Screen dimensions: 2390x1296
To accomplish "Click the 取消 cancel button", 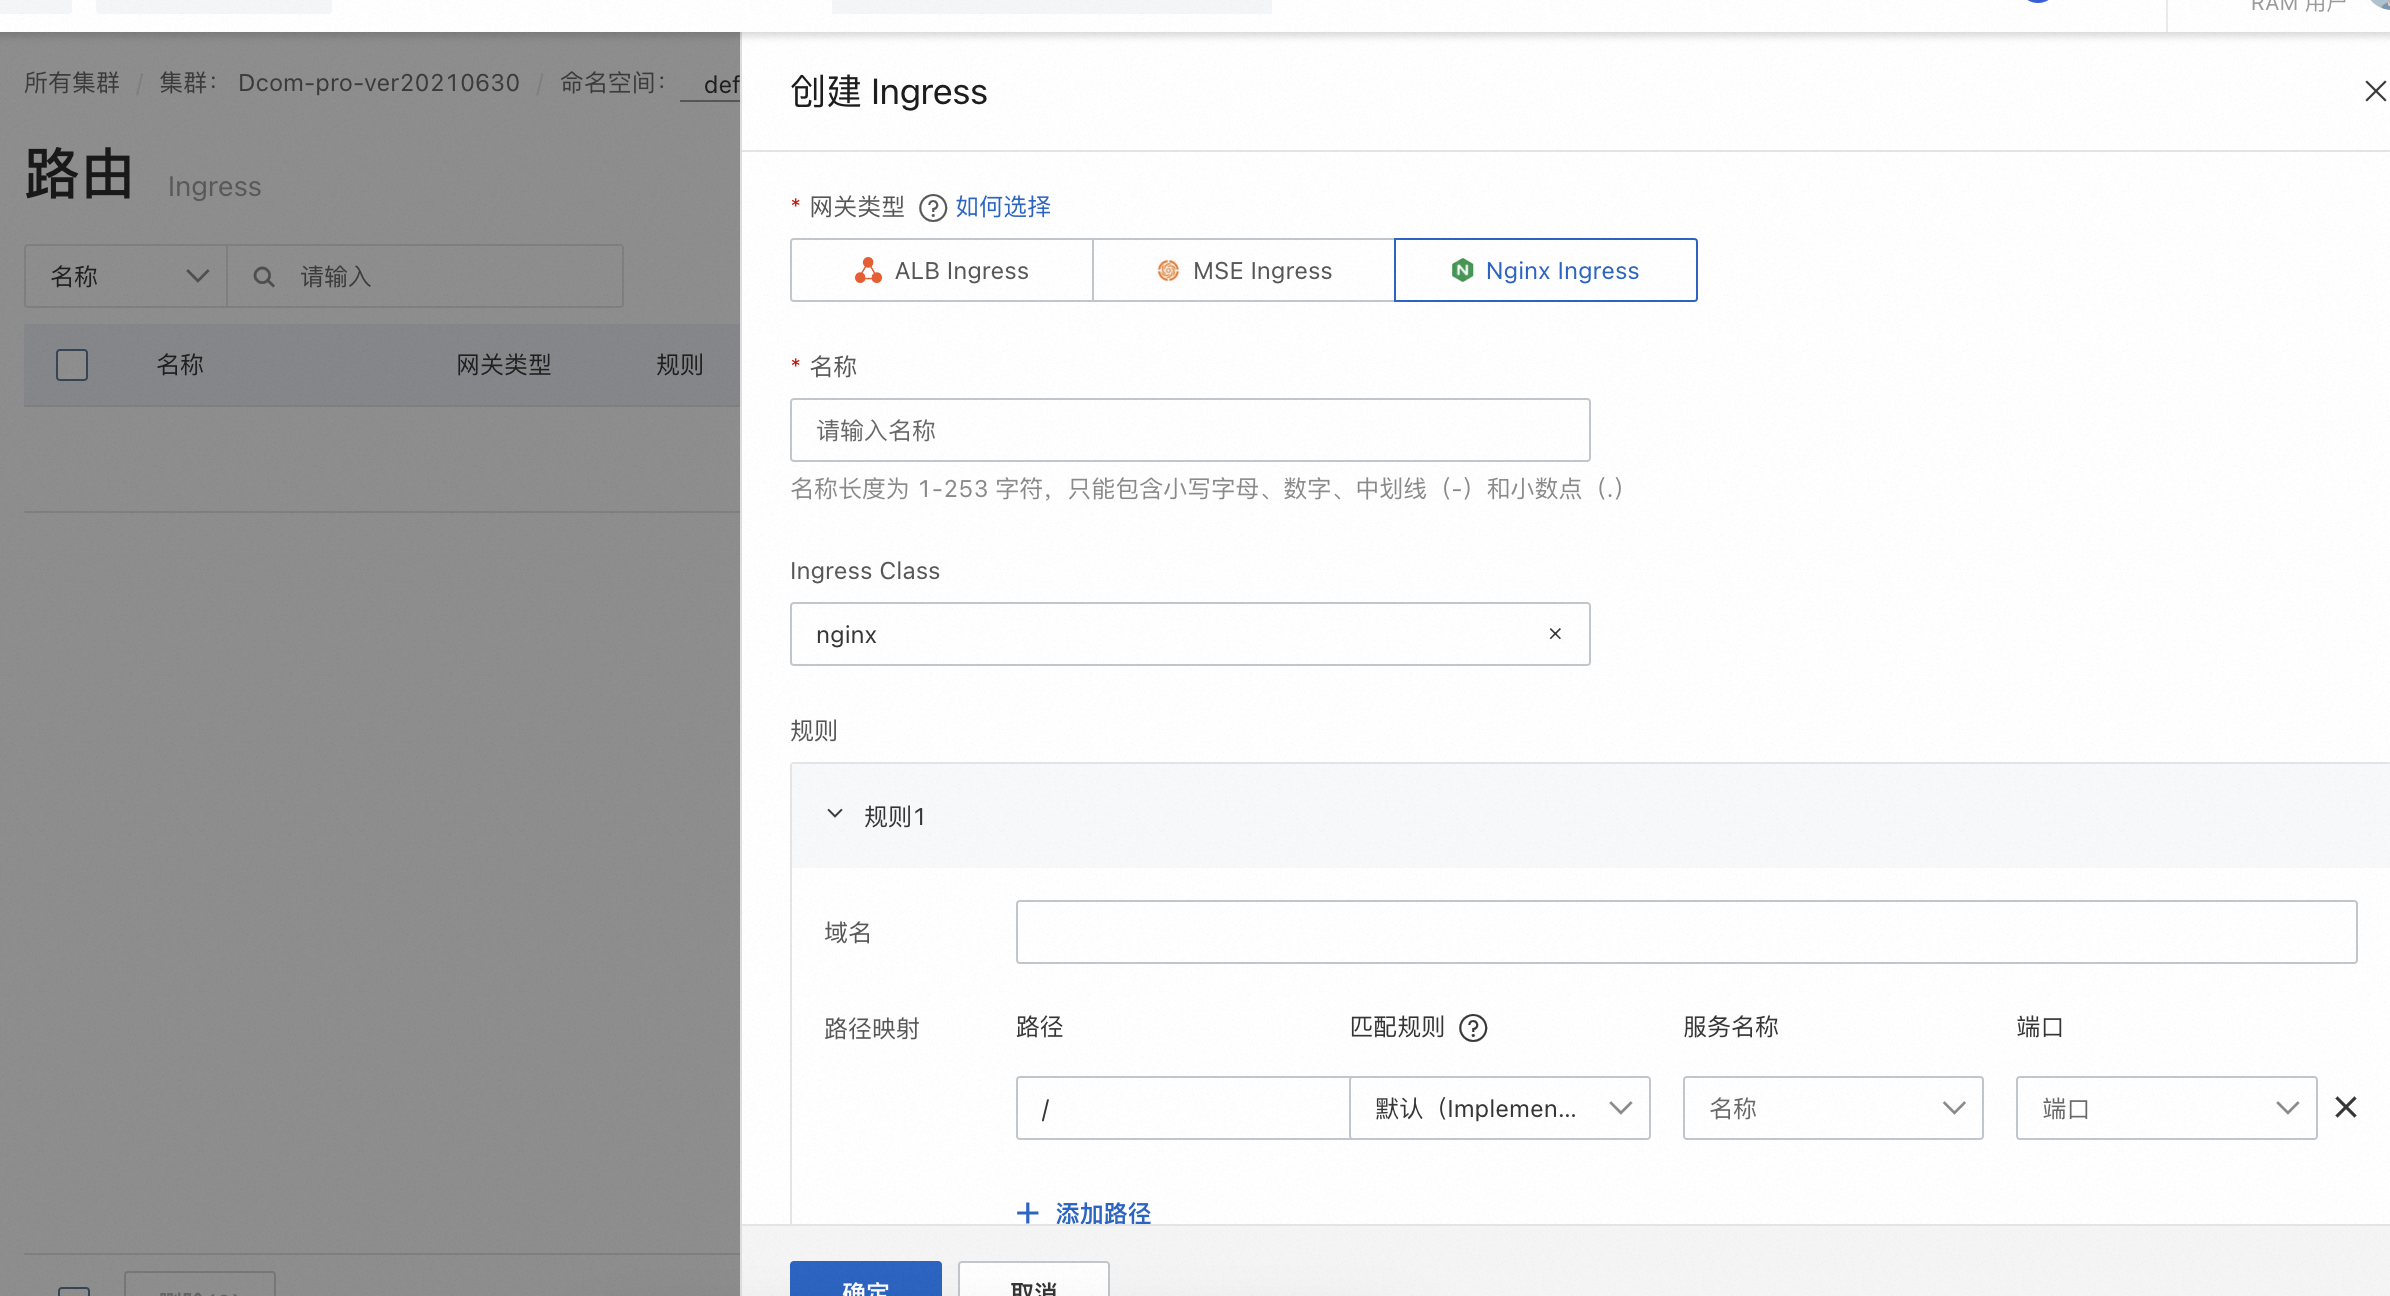I will coord(1034,1280).
